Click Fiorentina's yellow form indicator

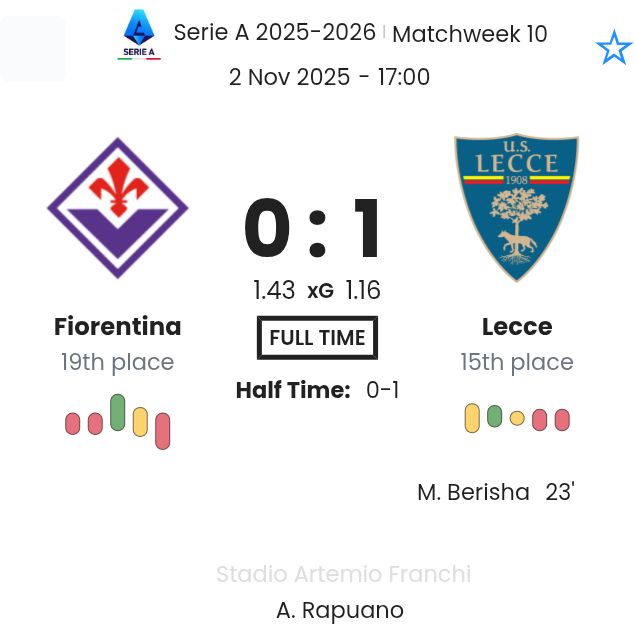(140, 422)
